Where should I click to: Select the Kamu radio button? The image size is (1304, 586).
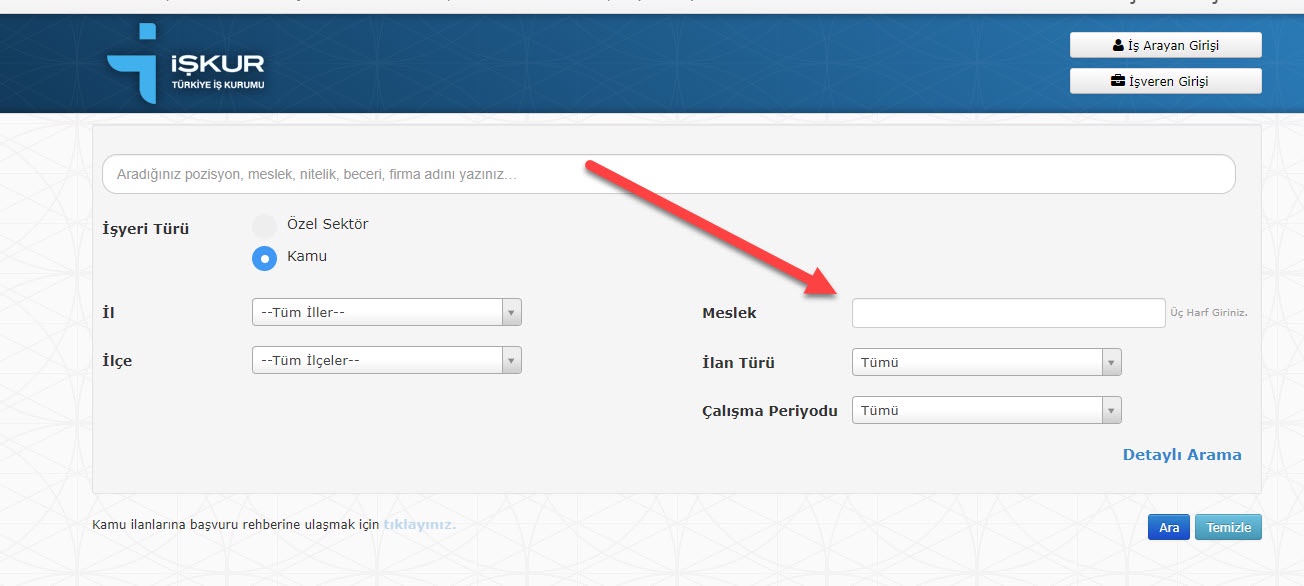click(264, 258)
